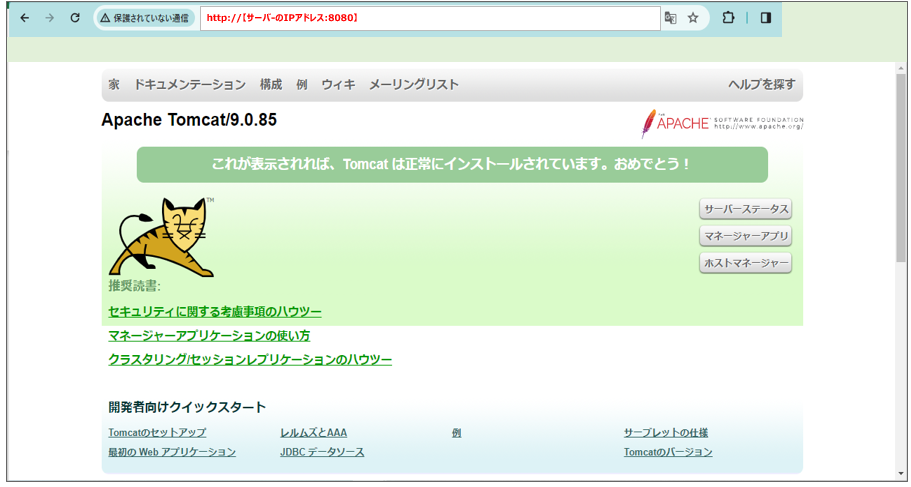Screen dimensions: 911x487
Task: Open the 例 link in quick start
Action: (x=457, y=433)
